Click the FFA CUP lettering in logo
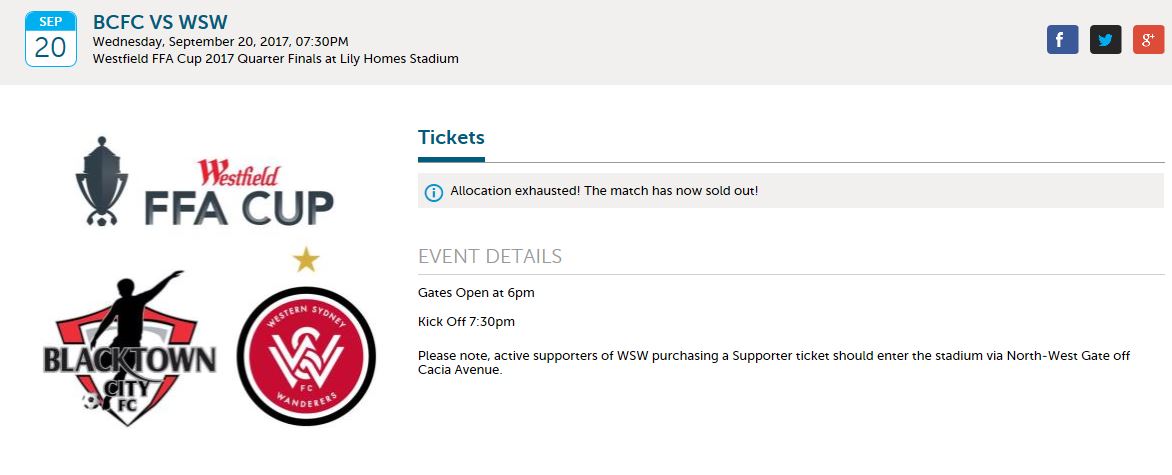 [239, 208]
